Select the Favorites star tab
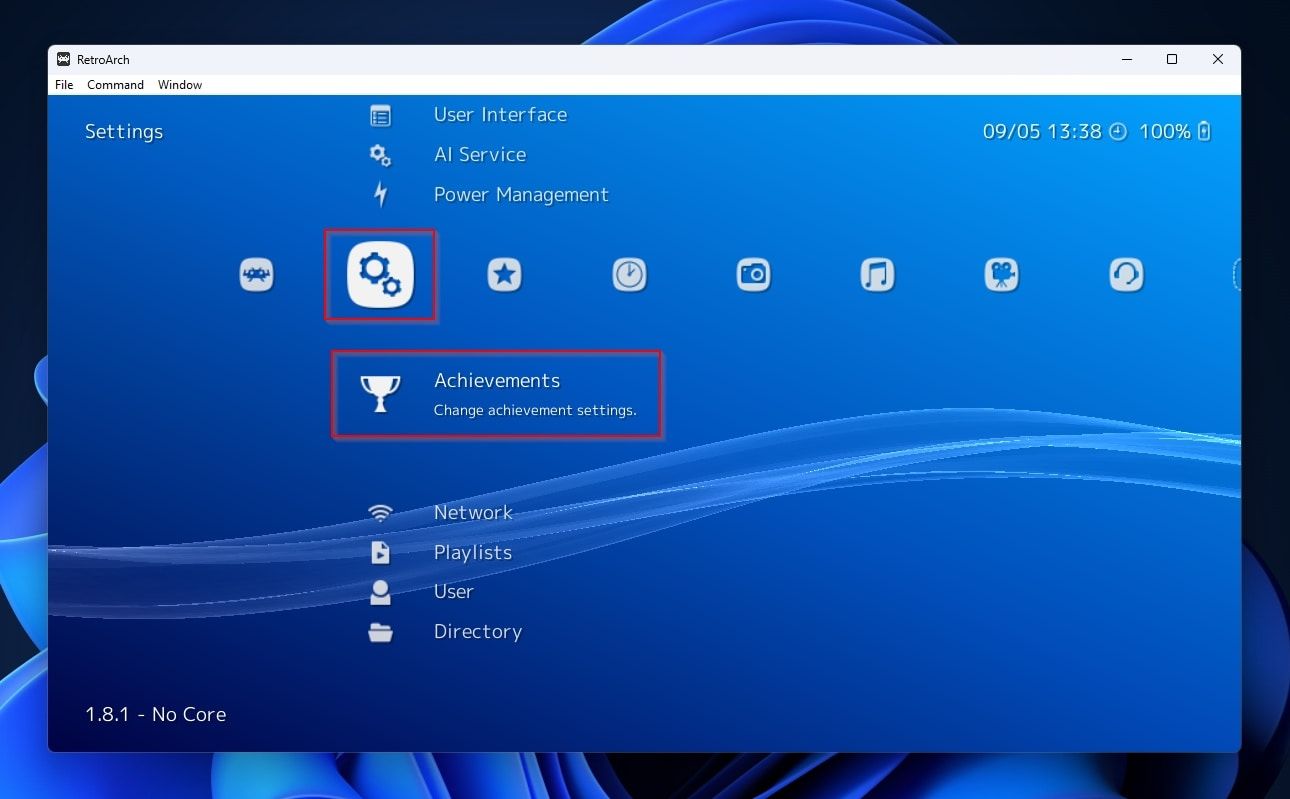The height and width of the screenshot is (799, 1290). click(504, 274)
